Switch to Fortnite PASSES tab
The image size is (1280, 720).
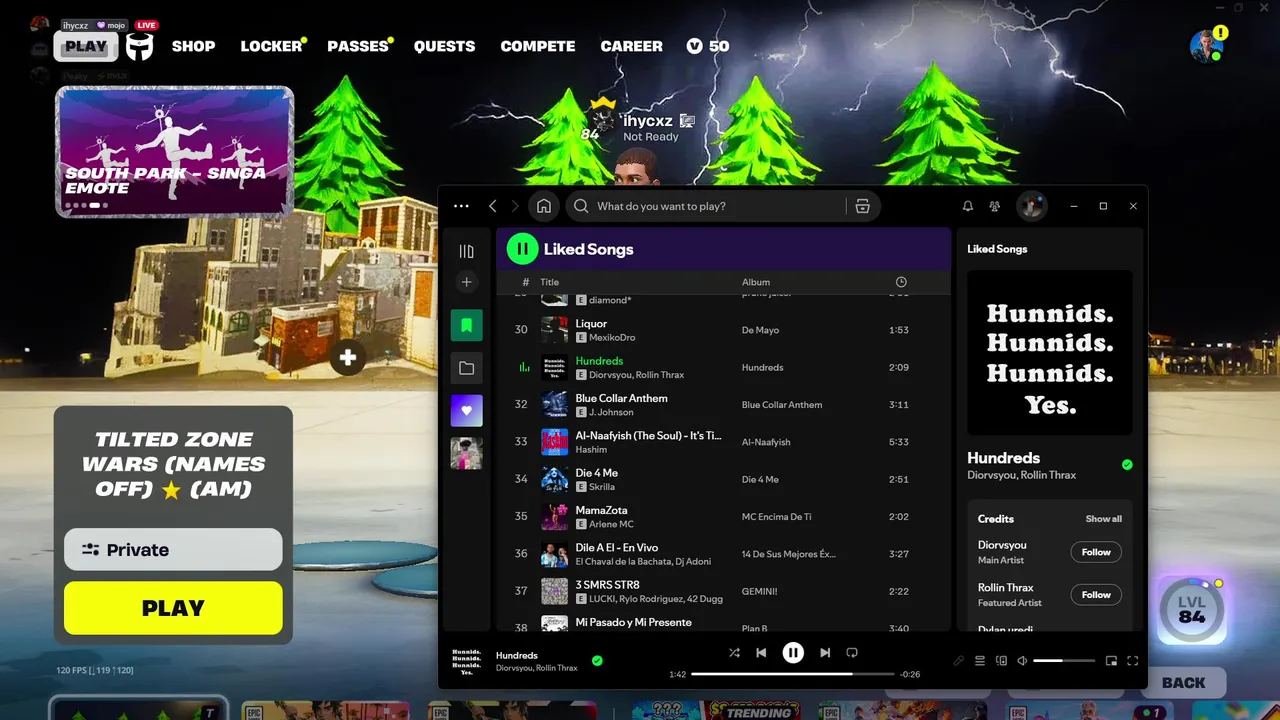point(360,46)
